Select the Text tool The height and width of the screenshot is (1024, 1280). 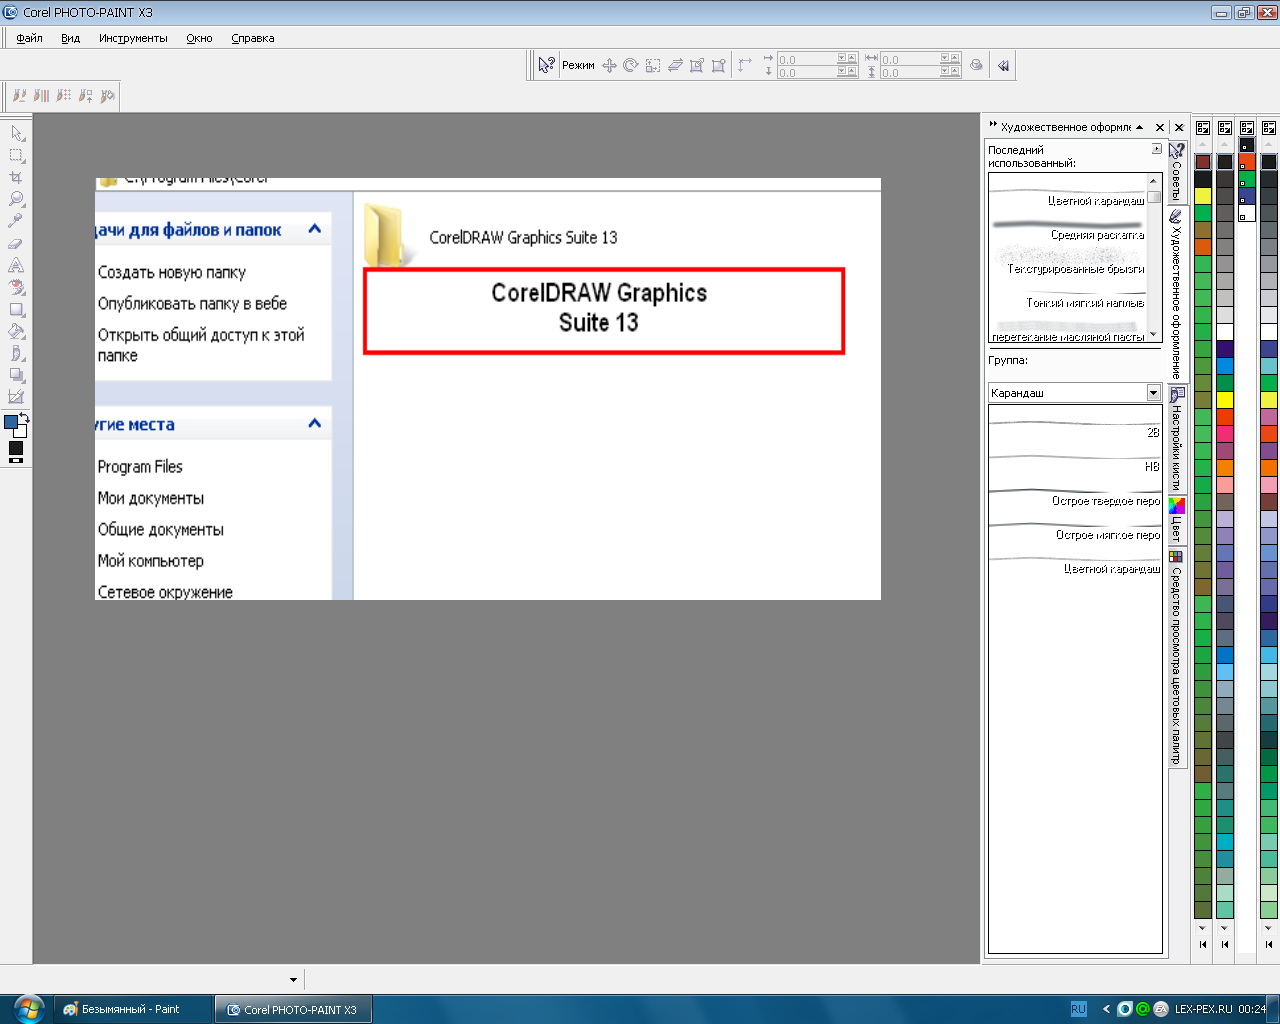17,266
